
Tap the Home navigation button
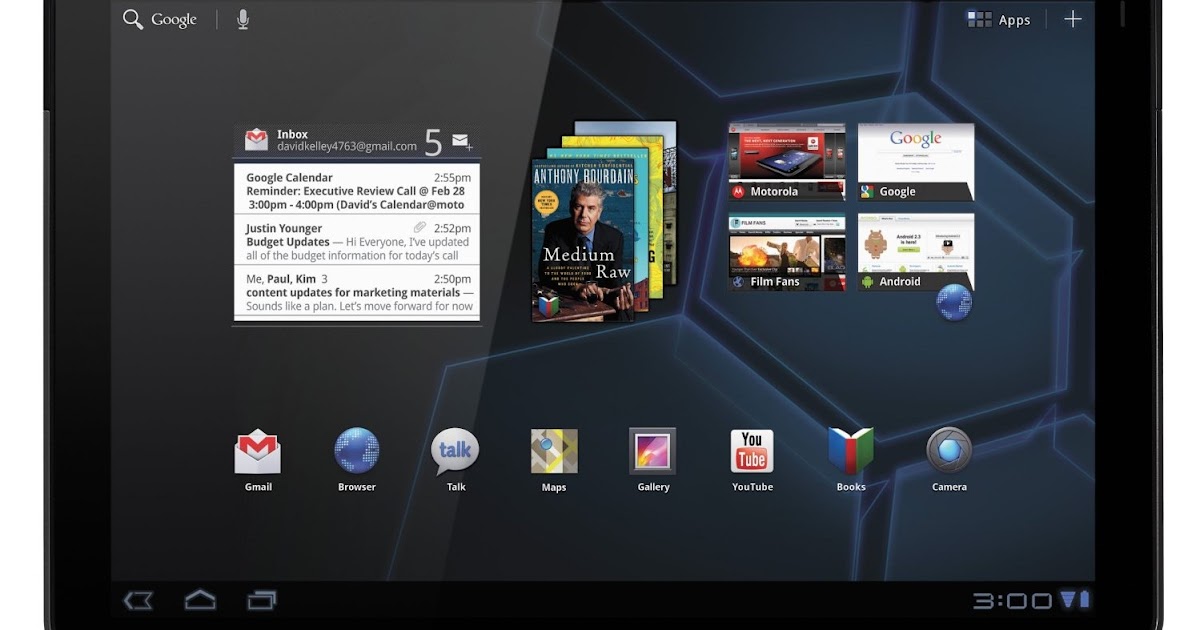[x=200, y=600]
